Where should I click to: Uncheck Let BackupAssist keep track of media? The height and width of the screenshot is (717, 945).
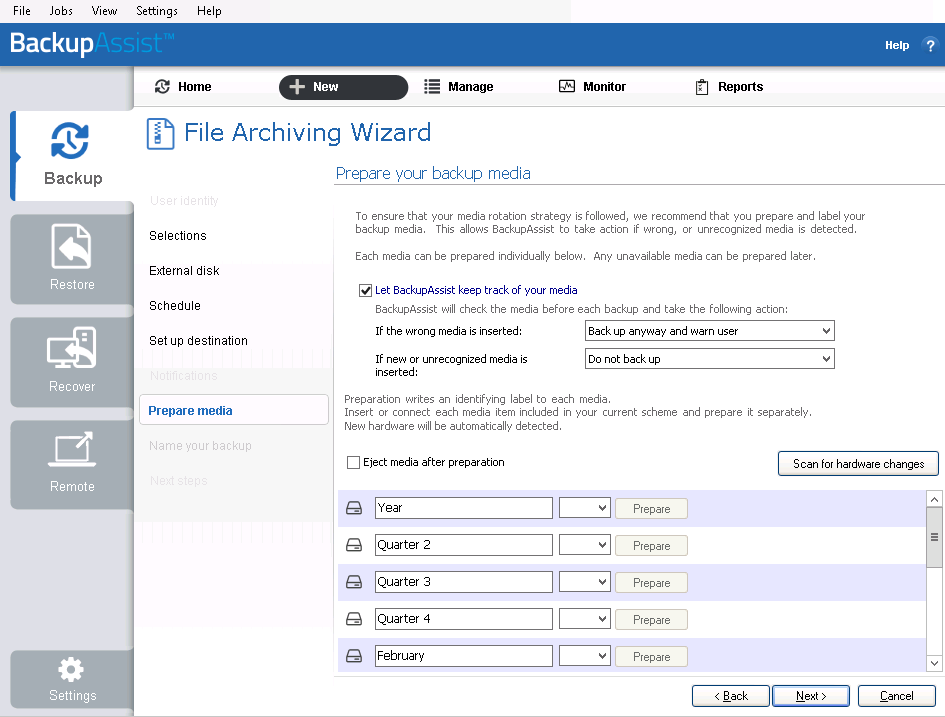365,290
